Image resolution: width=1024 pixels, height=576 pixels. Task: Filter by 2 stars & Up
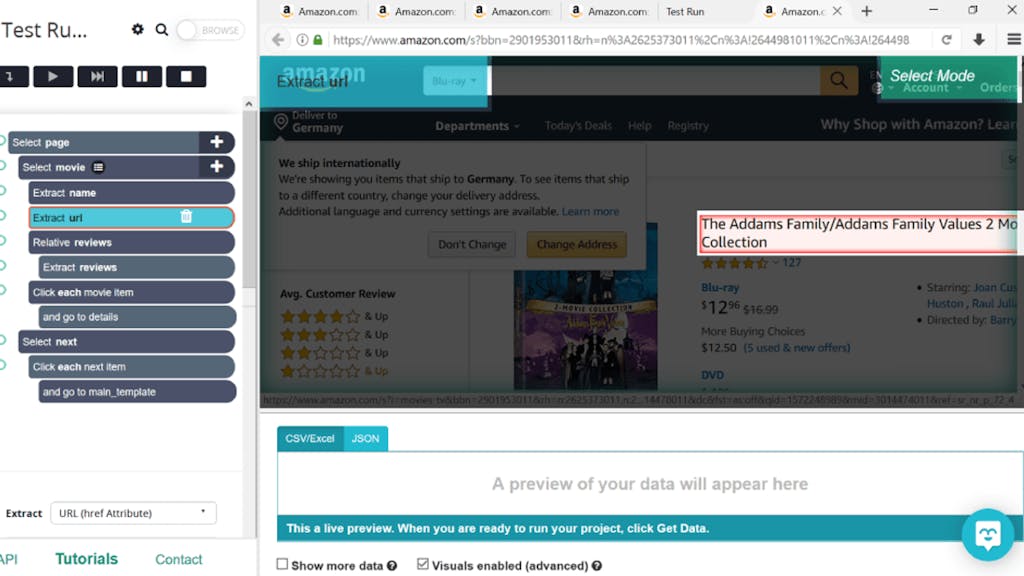click(334, 353)
